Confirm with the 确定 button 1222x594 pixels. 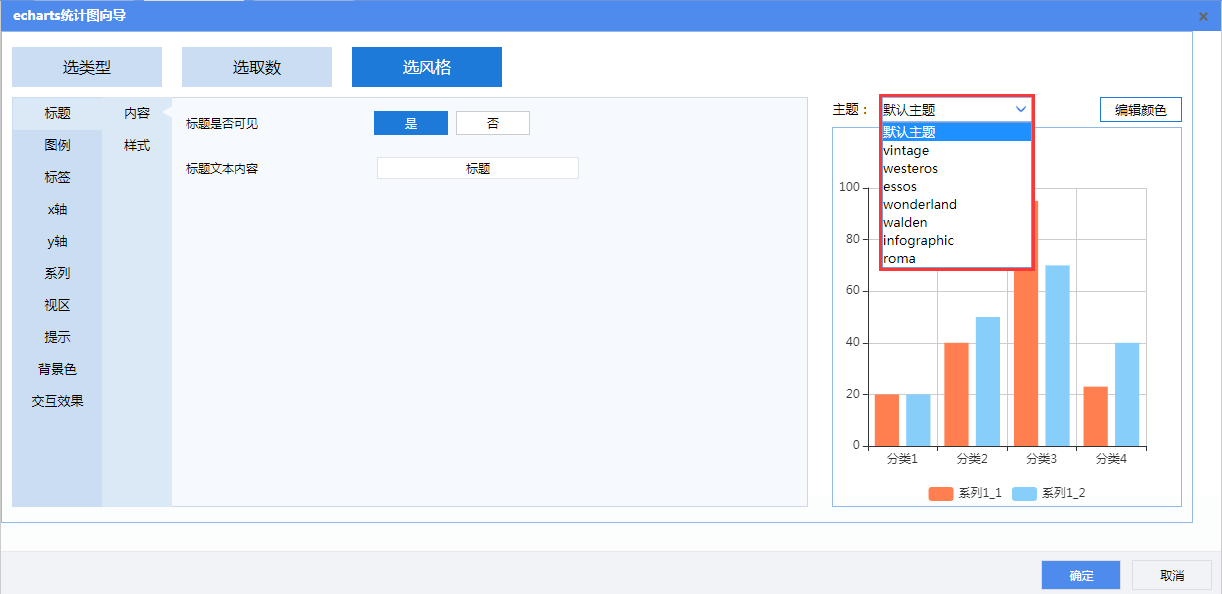click(1081, 575)
